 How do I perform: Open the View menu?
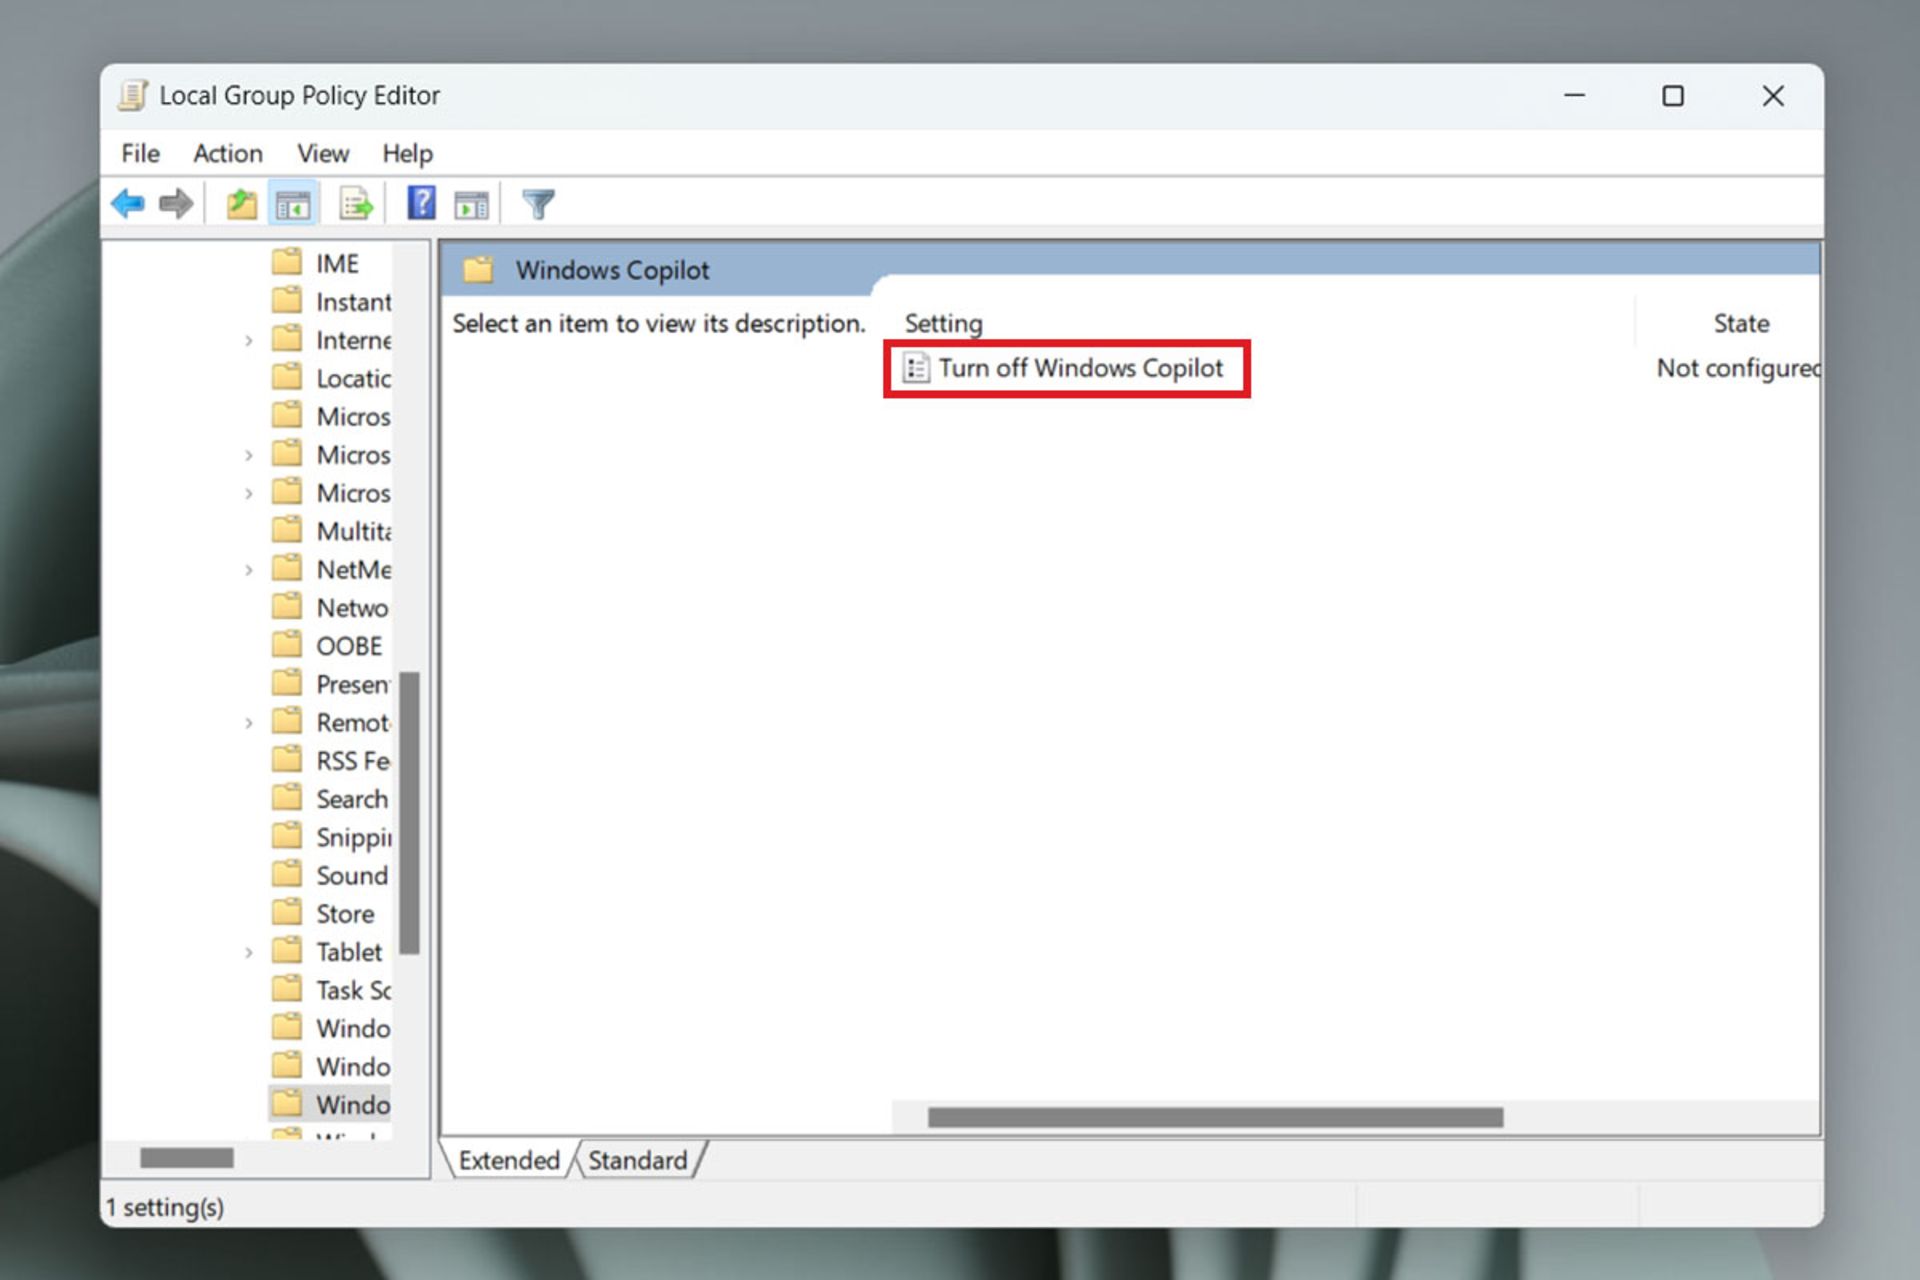tap(323, 153)
